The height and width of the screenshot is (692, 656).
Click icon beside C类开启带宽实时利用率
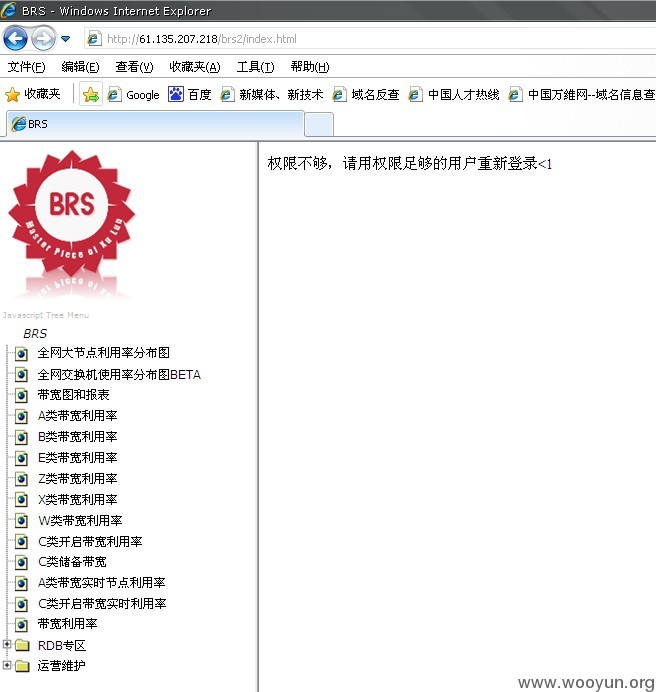click(21, 604)
